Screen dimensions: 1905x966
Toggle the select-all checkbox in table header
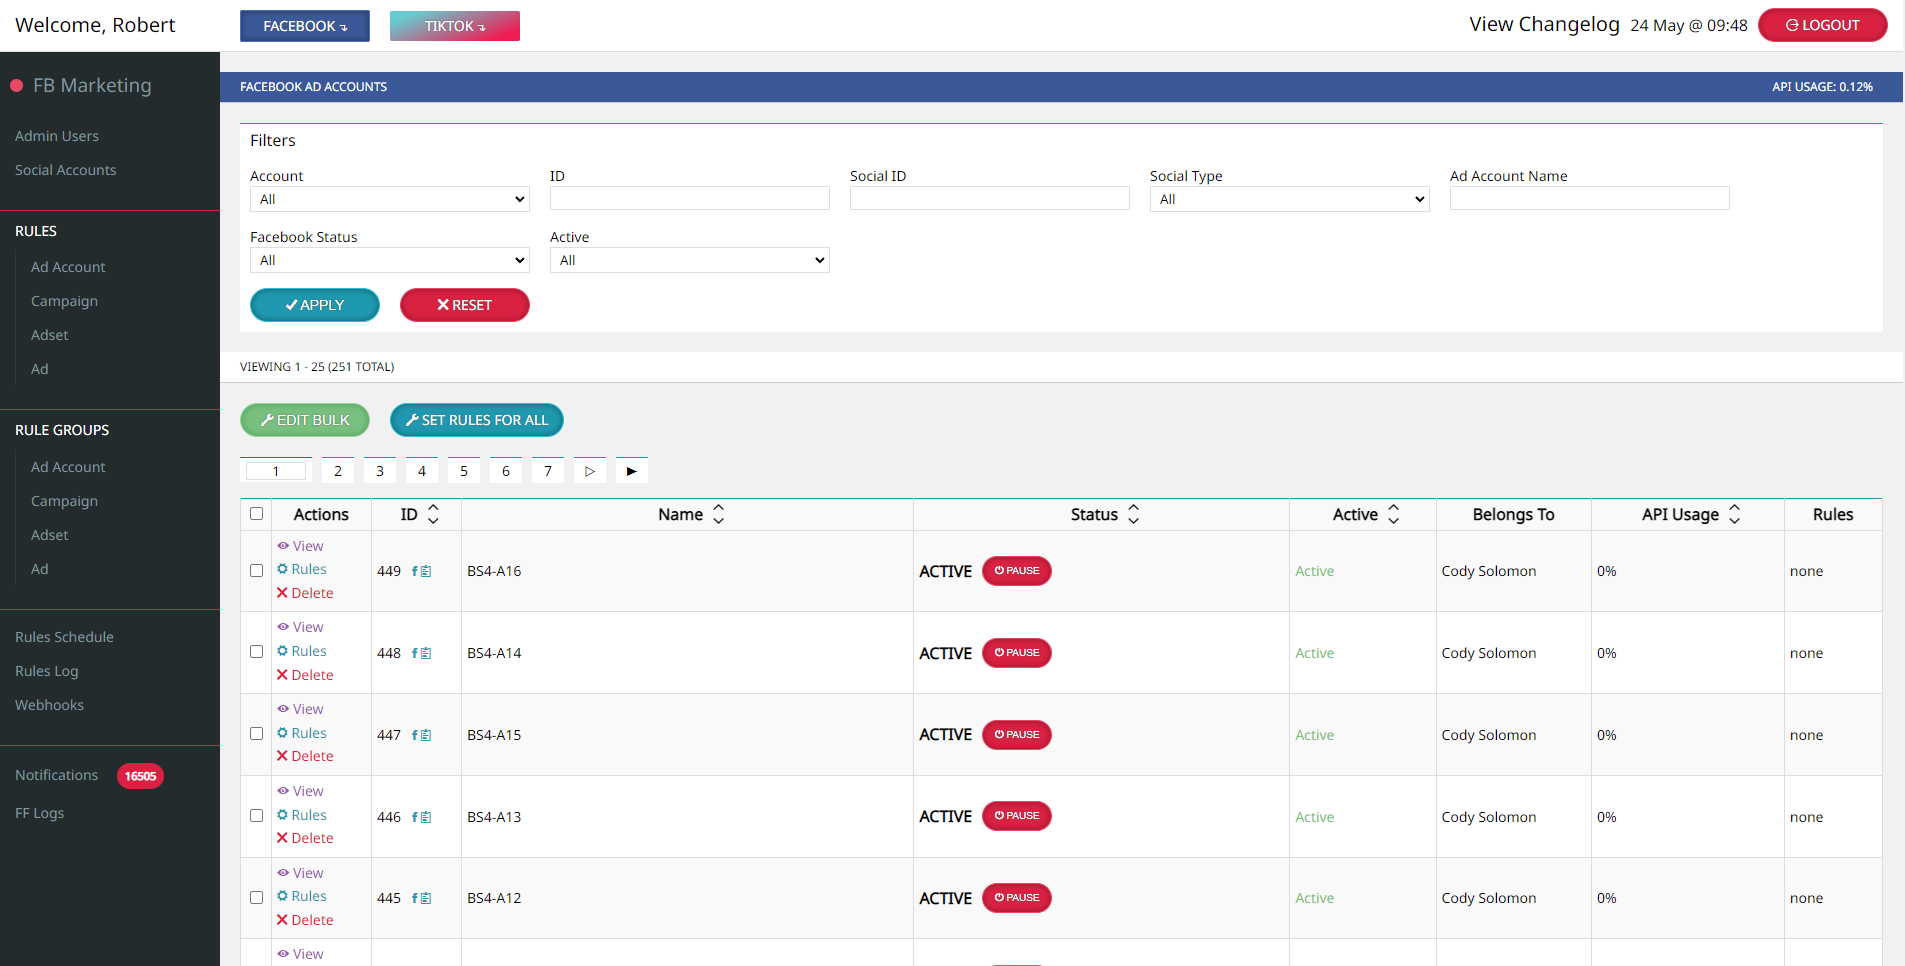tap(257, 514)
